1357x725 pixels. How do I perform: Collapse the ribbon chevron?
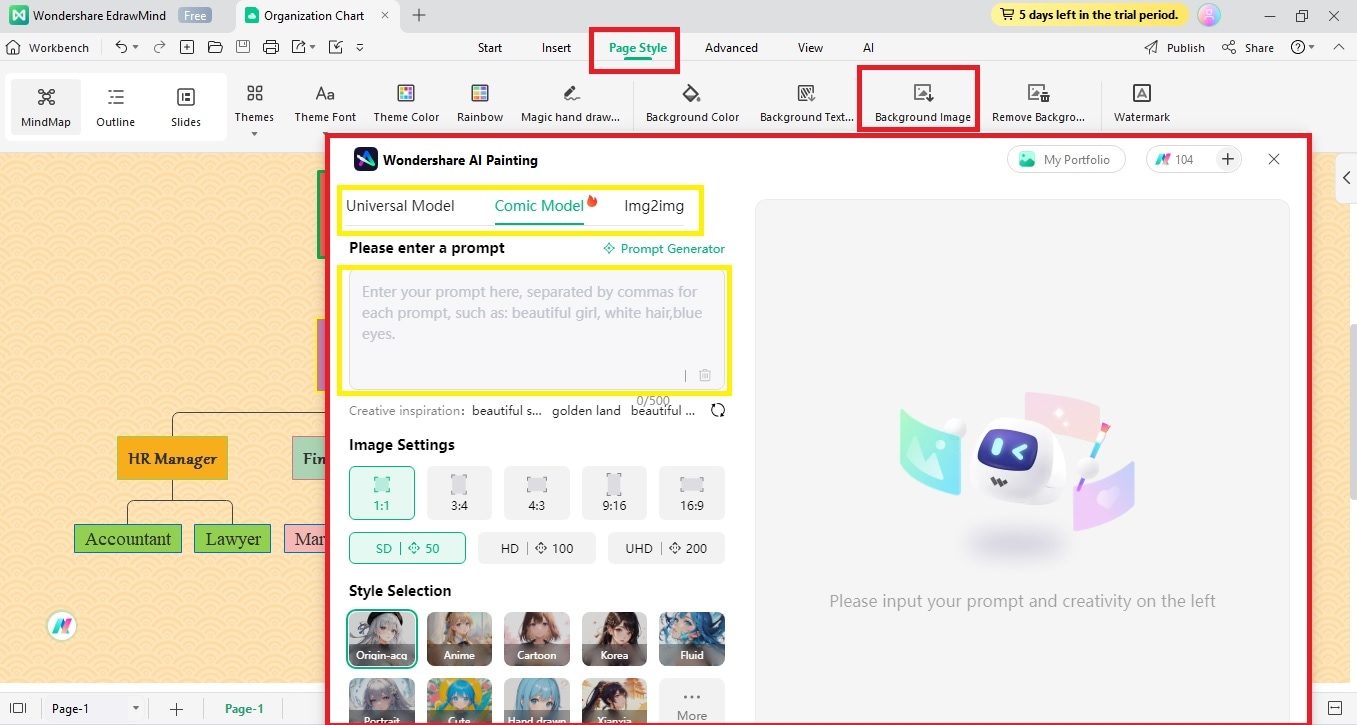click(x=1338, y=48)
